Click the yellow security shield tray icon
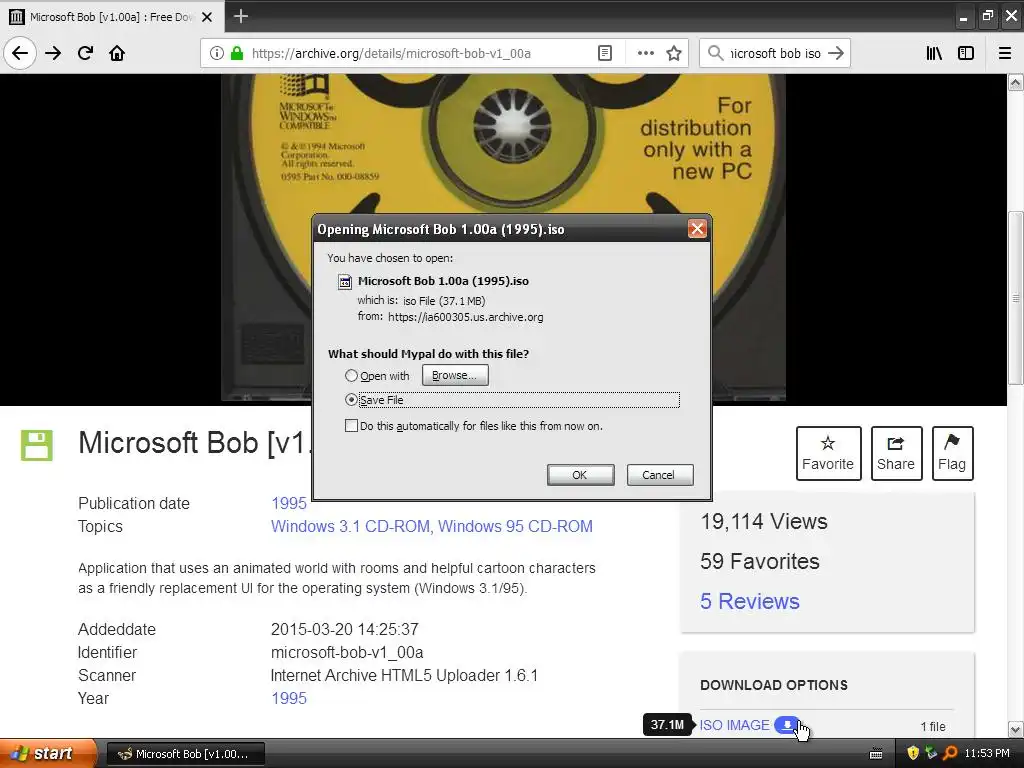The image size is (1024, 768). click(913, 753)
